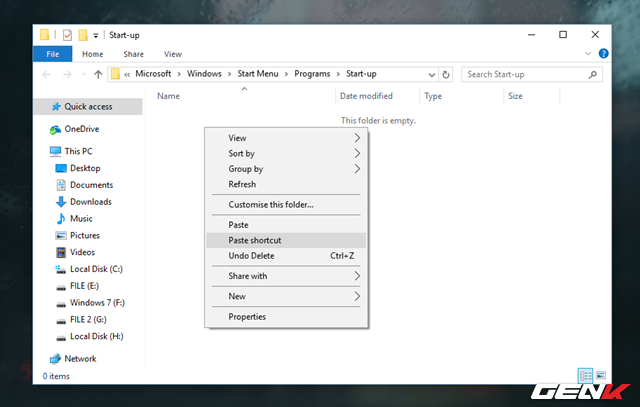Open the Music folder in sidebar
Viewport: 640px width, 407px height.
(x=81, y=219)
